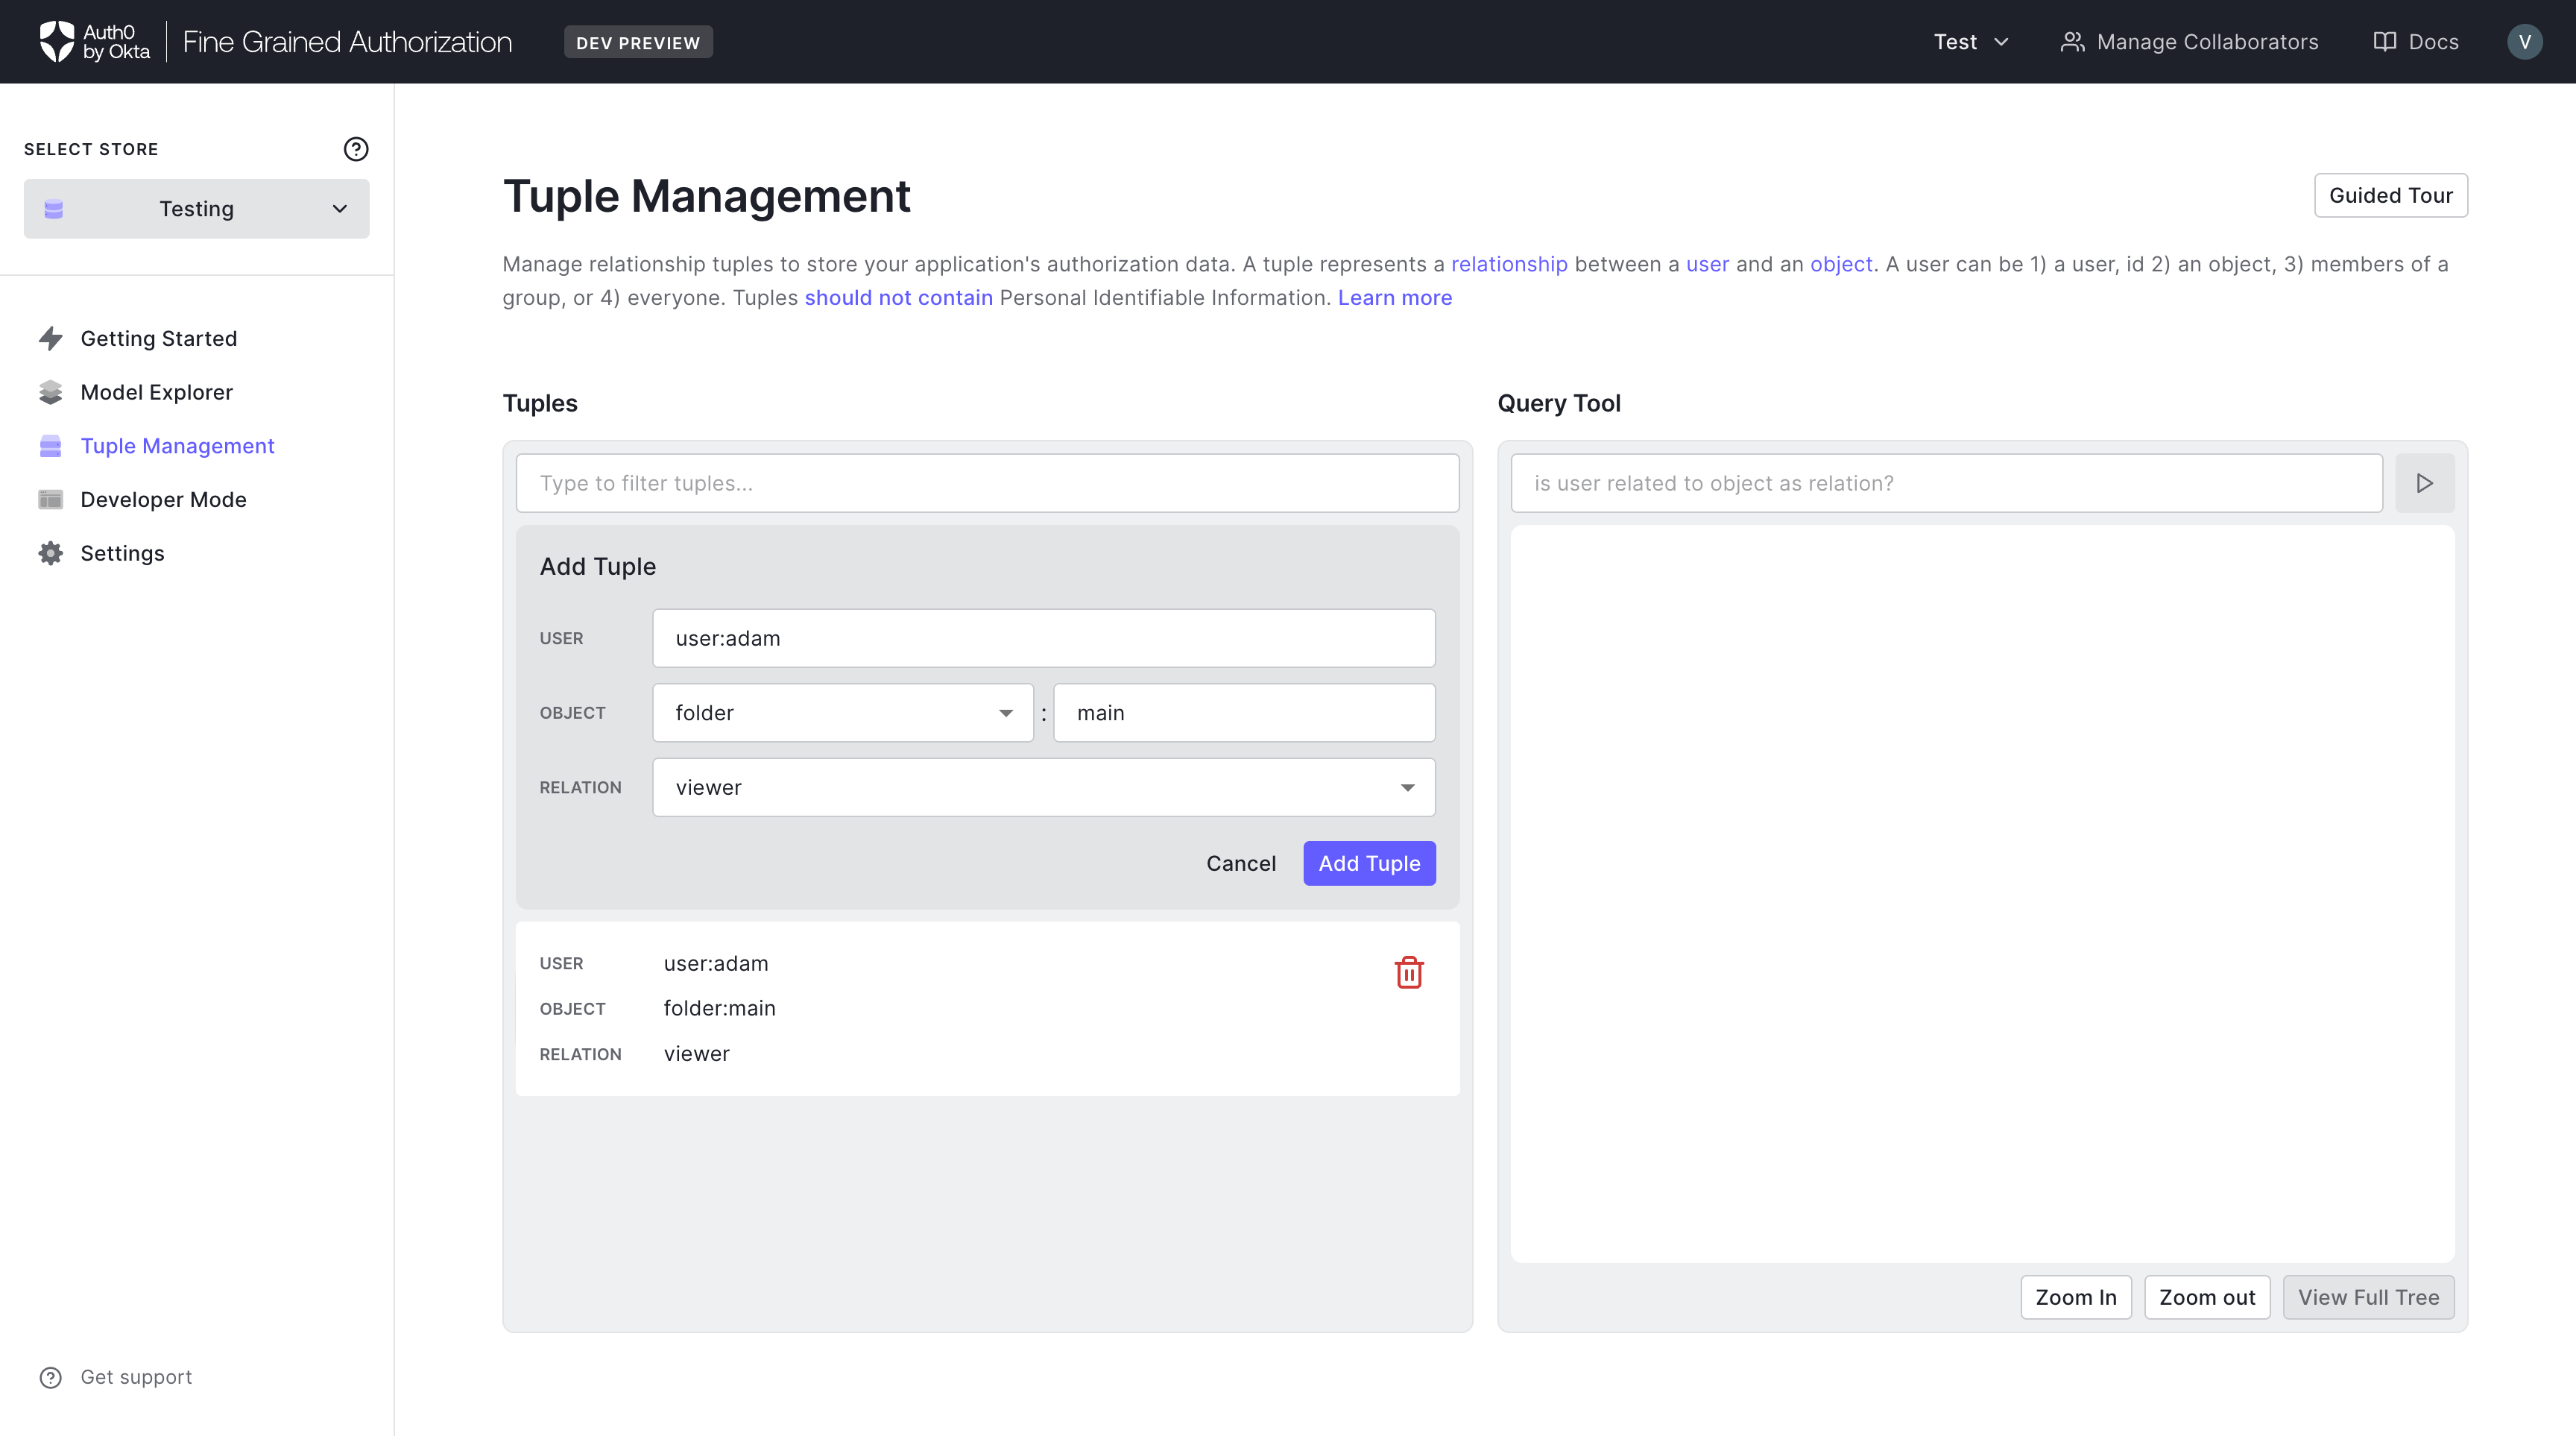Click the folder:main object value
The image size is (2576, 1436).
[720, 1008]
